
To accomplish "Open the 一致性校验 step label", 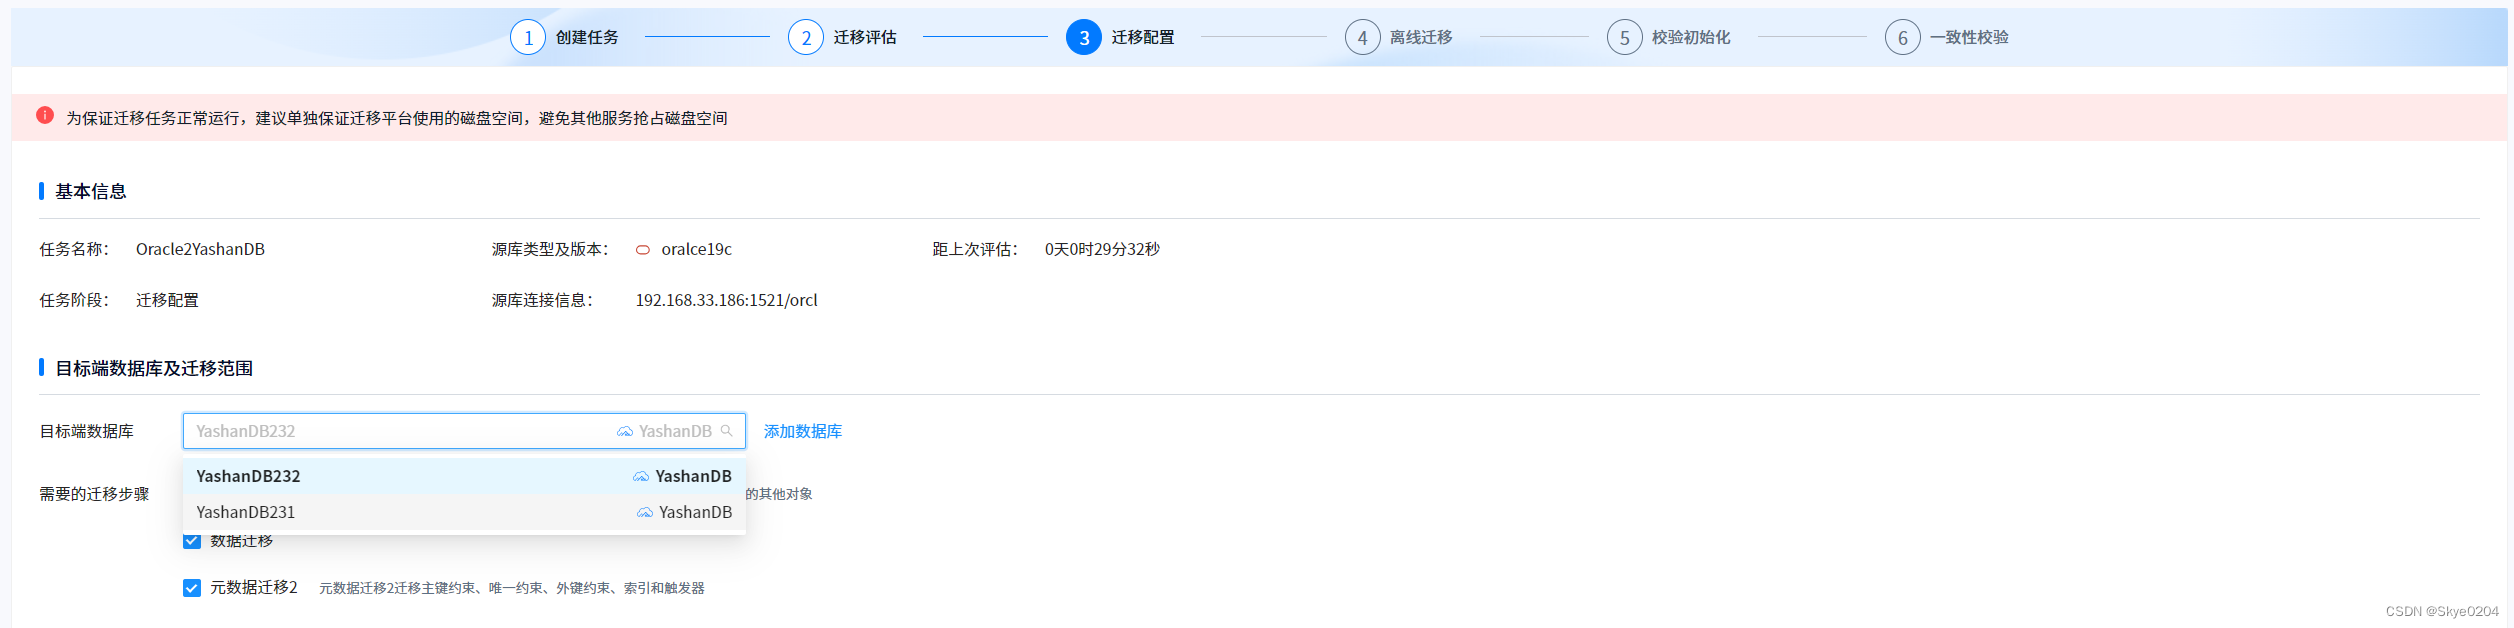I will (1969, 38).
